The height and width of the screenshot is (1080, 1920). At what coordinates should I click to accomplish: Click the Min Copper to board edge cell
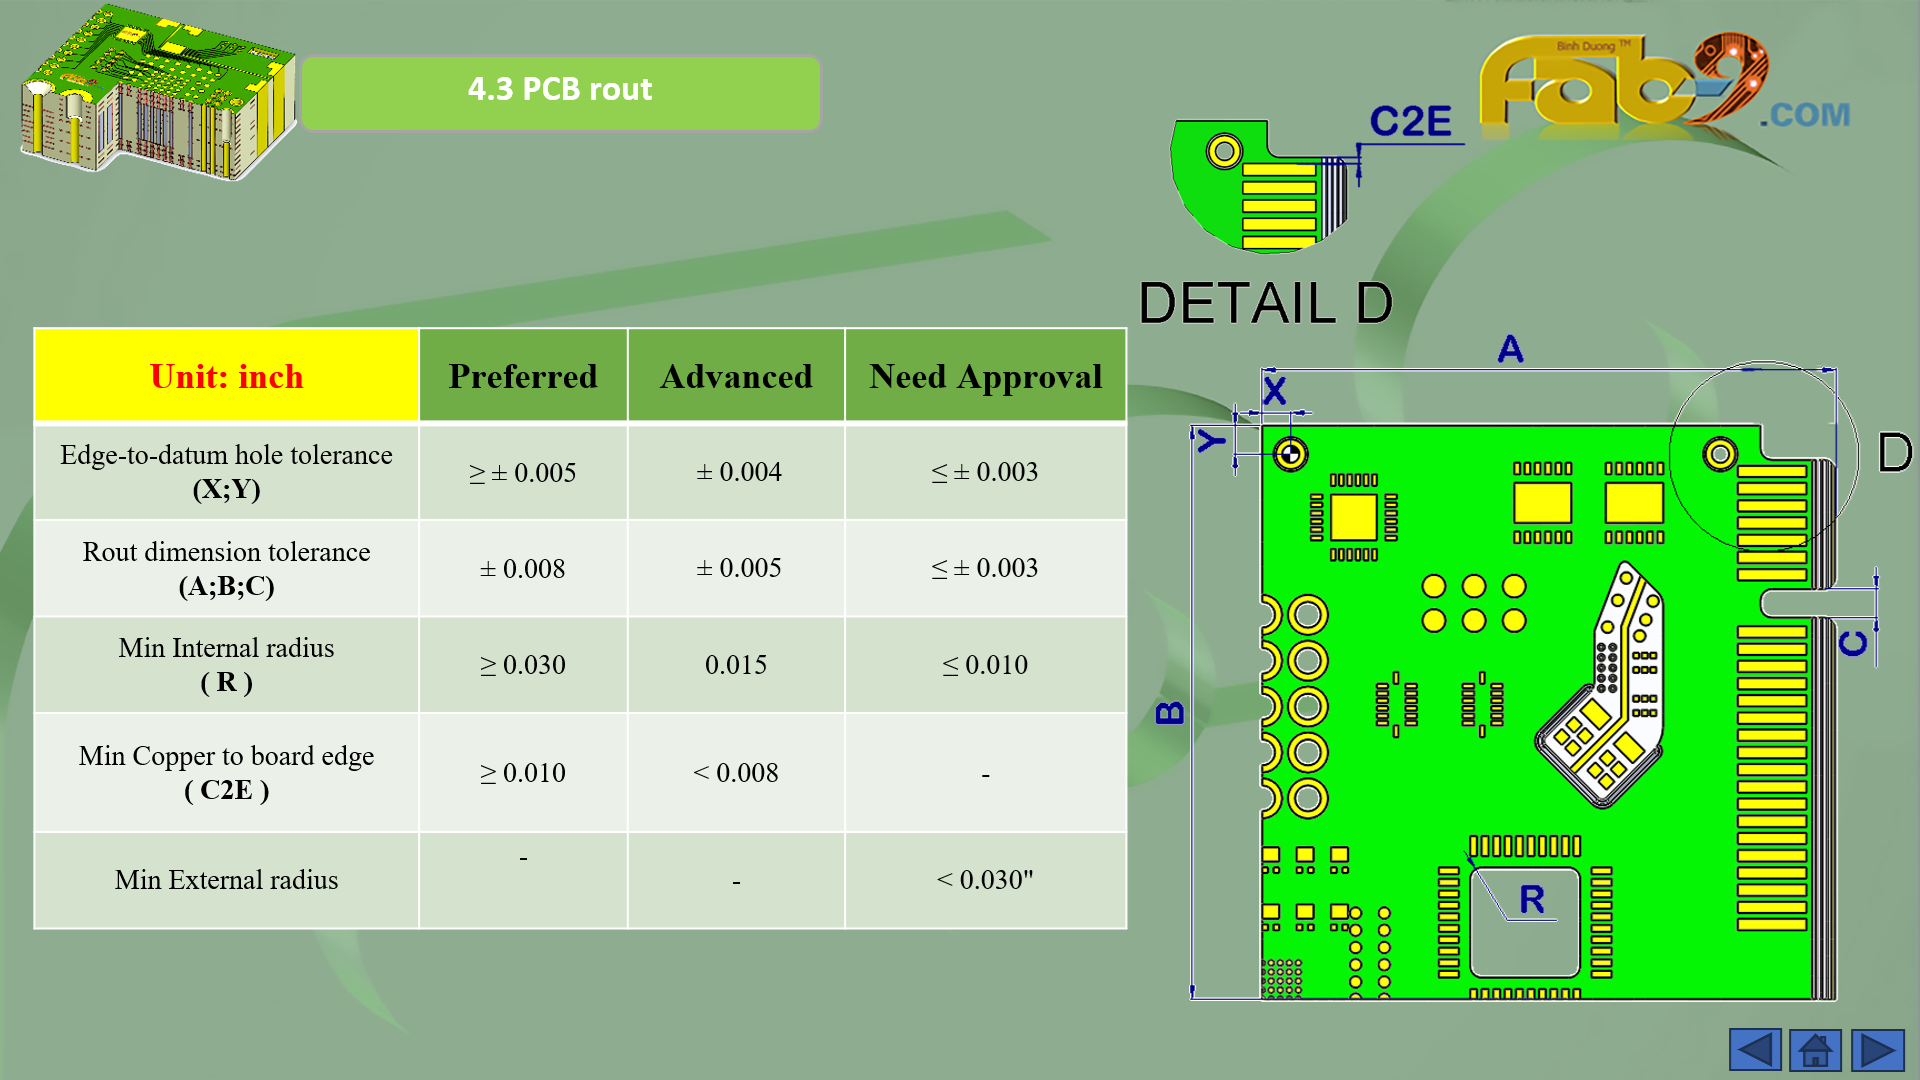(x=226, y=772)
